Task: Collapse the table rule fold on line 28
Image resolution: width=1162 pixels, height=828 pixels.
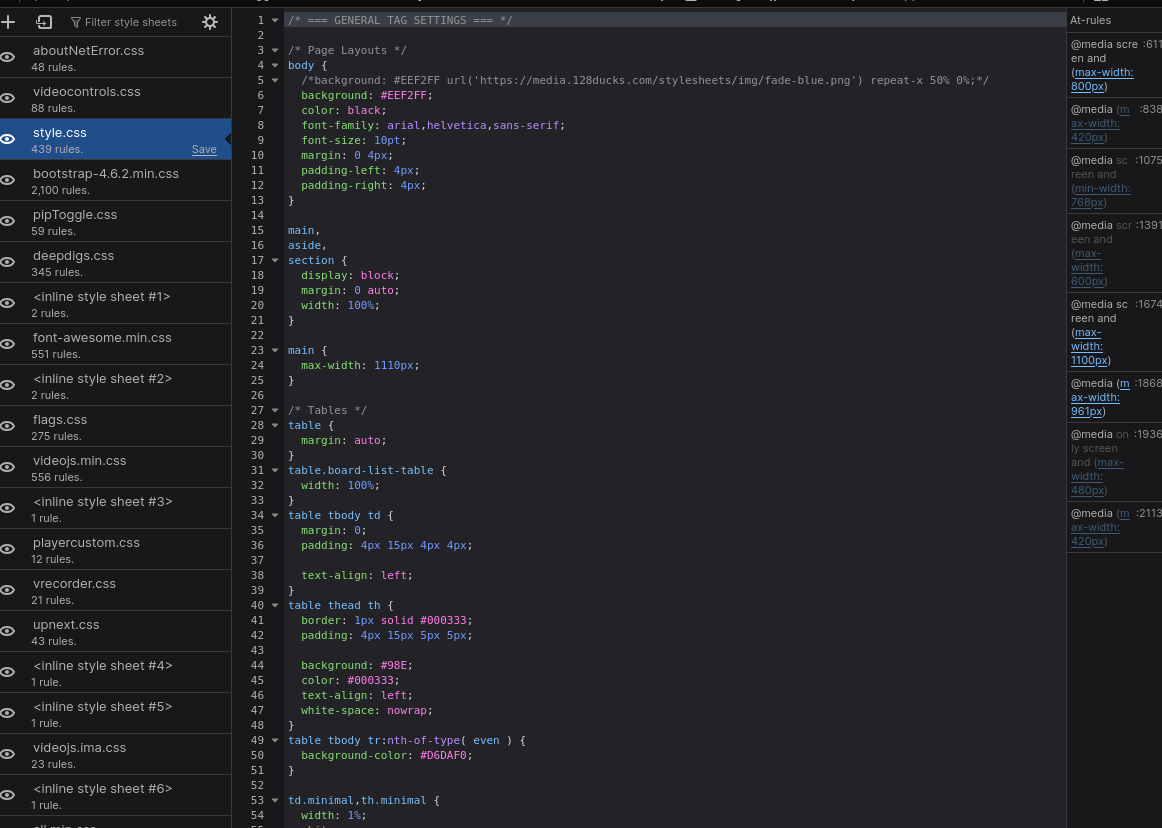Action: tap(275, 425)
